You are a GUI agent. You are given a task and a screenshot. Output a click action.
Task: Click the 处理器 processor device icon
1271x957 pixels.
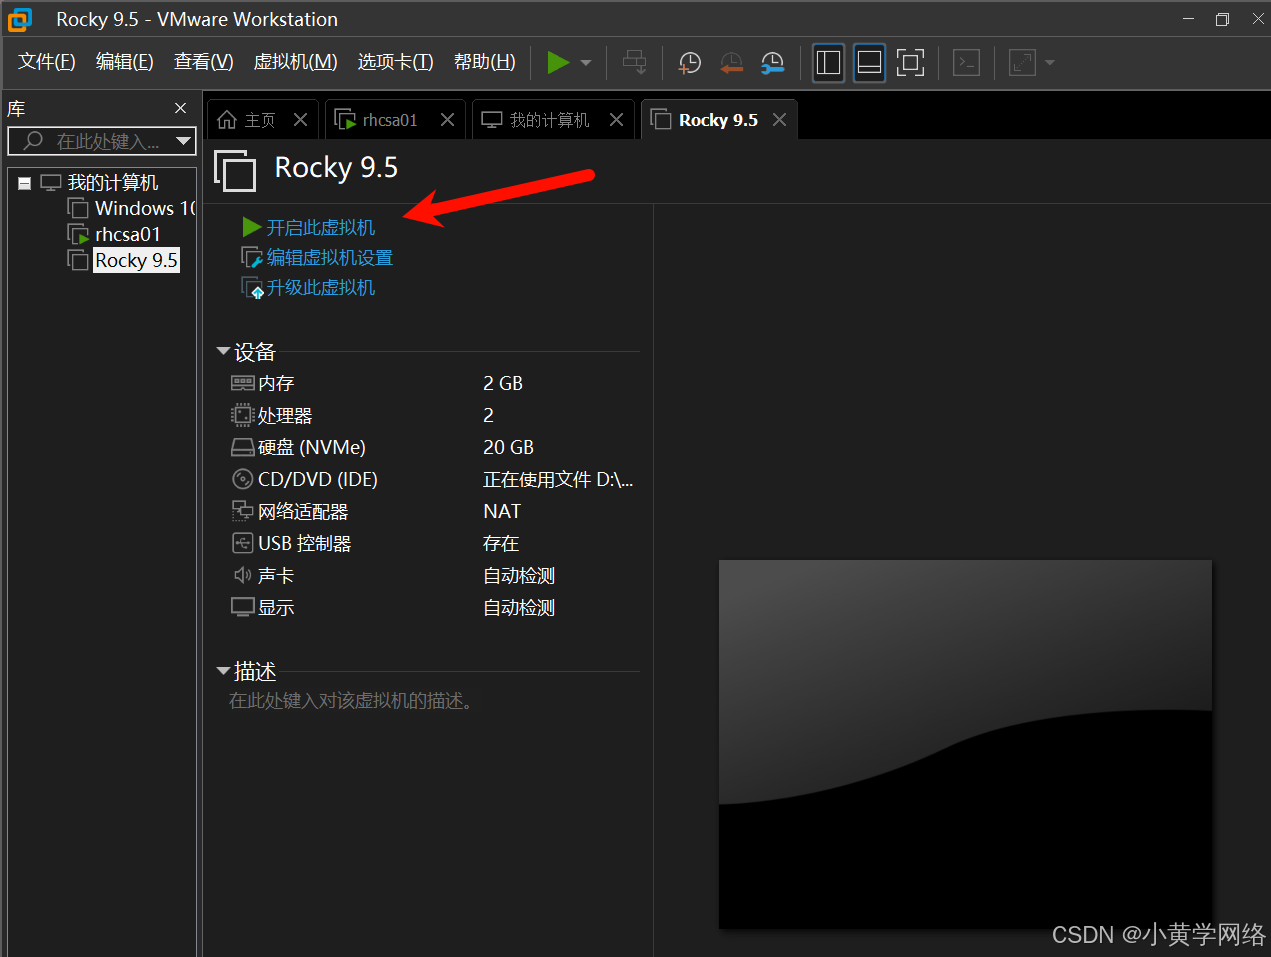pos(242,415)
